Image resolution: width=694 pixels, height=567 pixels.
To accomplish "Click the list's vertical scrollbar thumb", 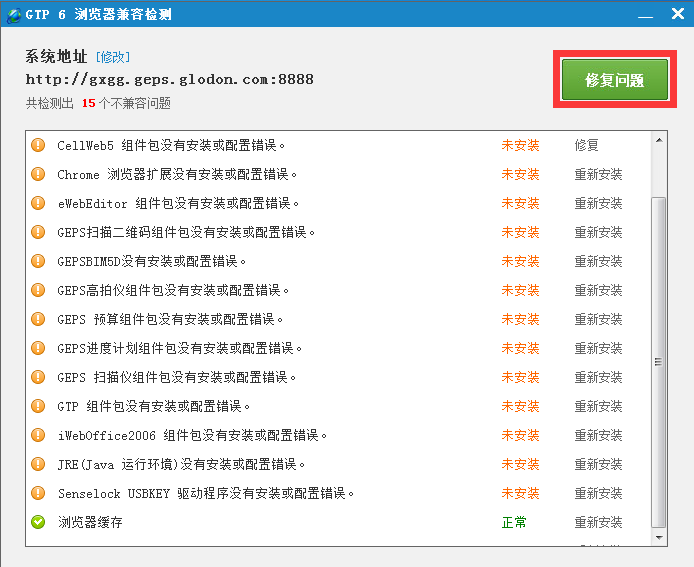I will tap(657, 360).
